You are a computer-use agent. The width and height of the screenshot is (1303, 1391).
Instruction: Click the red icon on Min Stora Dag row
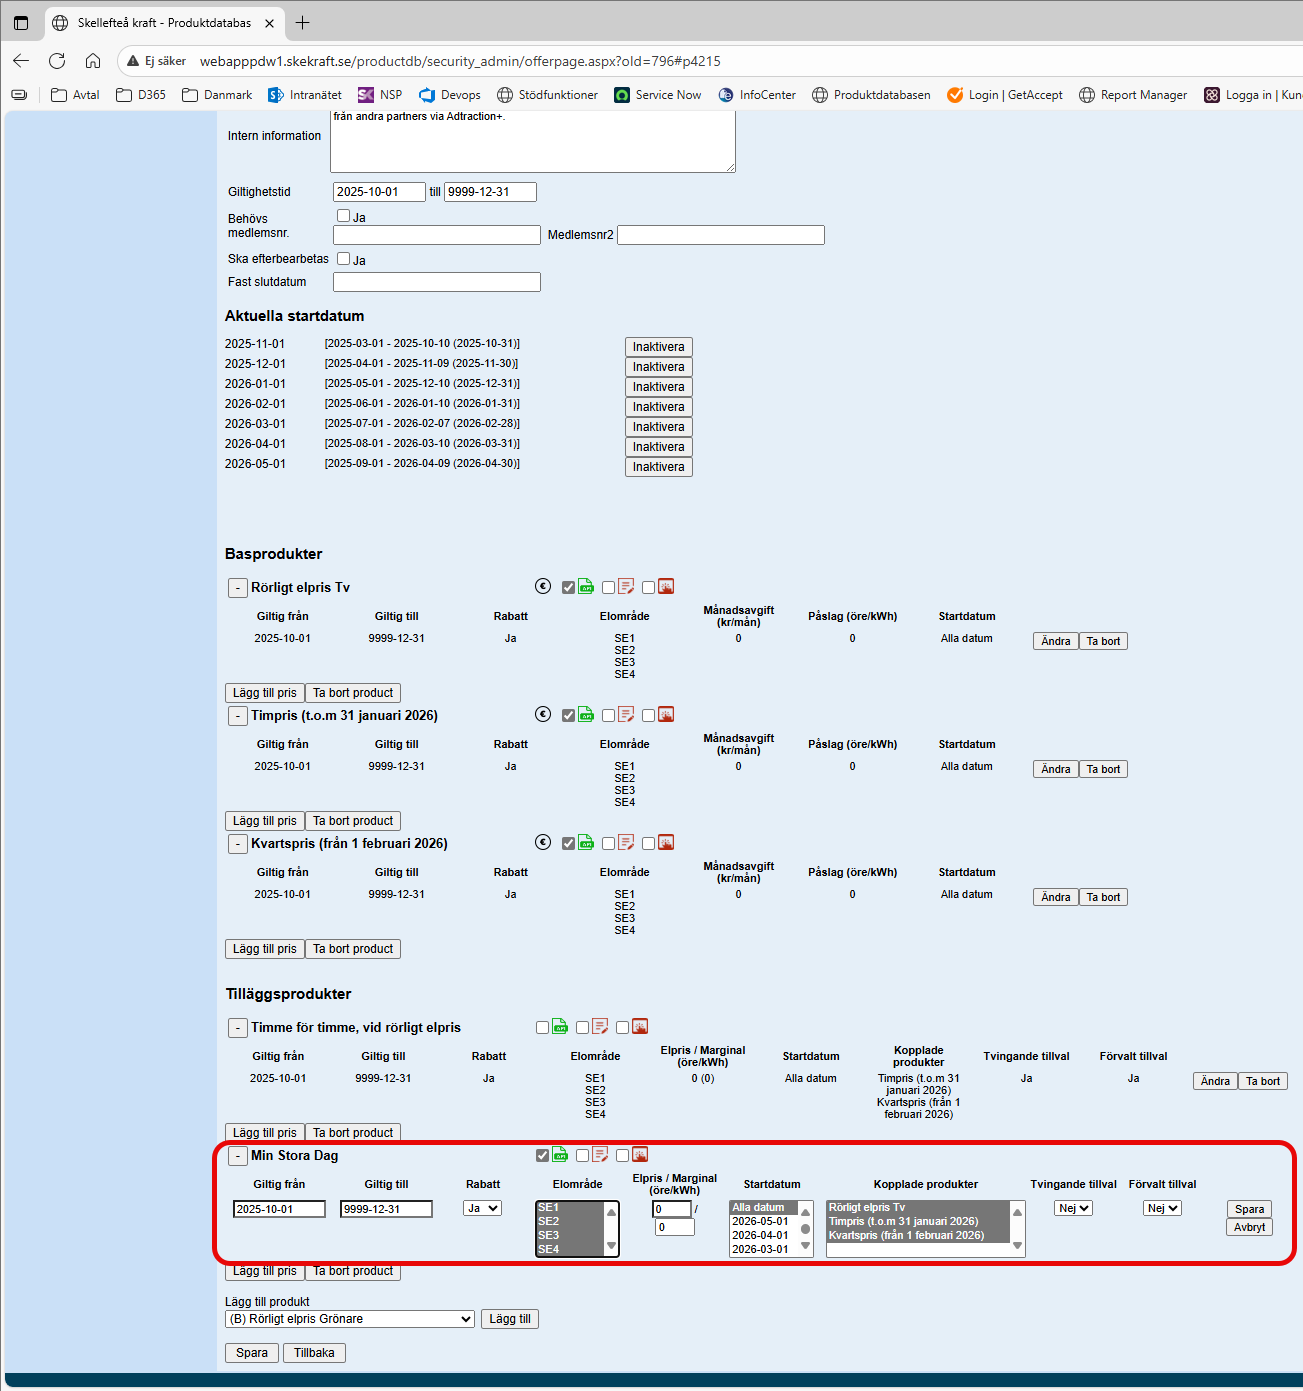[x=640, y=1154]
